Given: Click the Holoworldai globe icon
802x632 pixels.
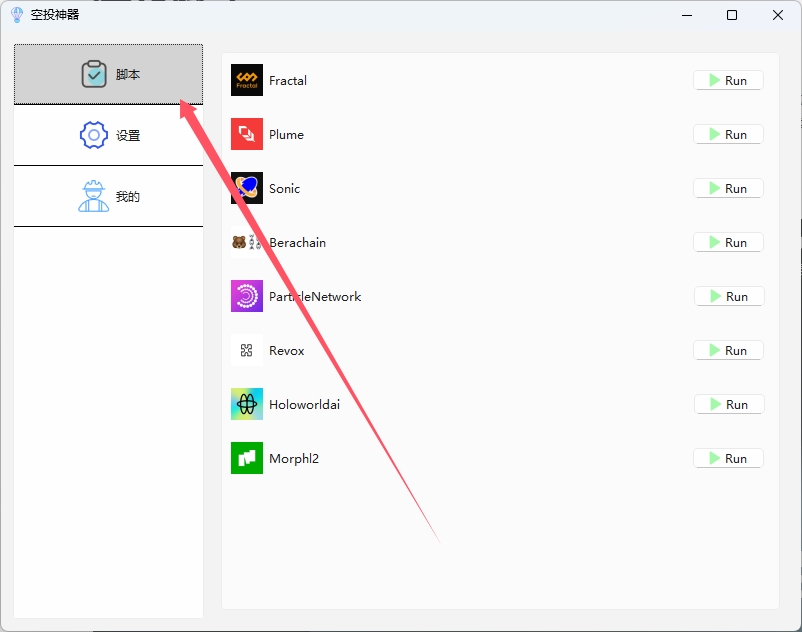Looking at the screenshot, I should point(247,404).
